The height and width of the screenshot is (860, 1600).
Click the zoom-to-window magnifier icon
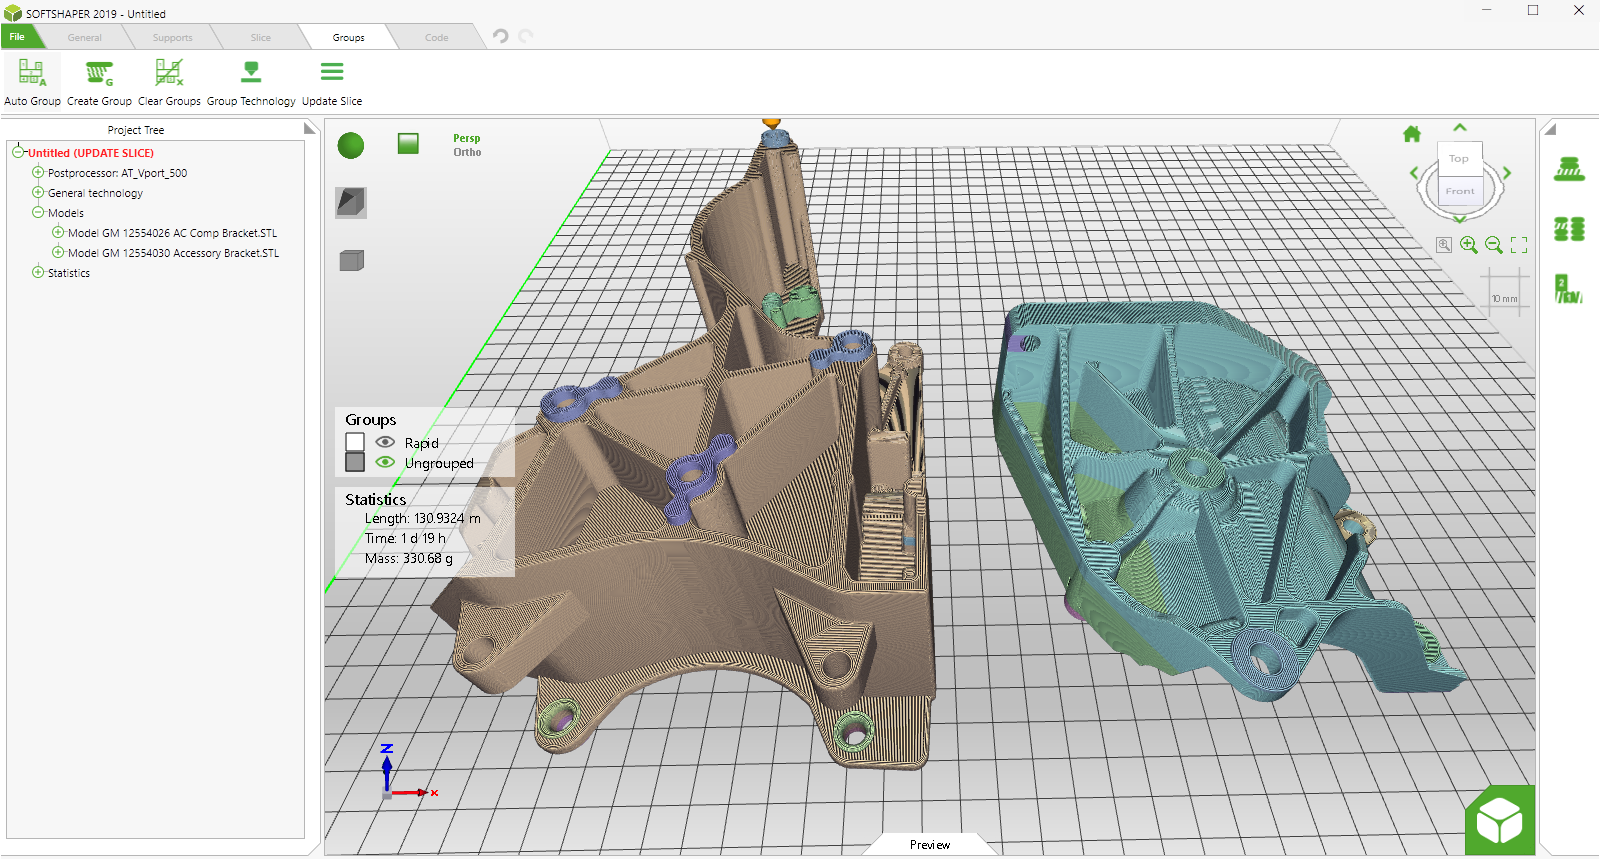coord(1444,245)
